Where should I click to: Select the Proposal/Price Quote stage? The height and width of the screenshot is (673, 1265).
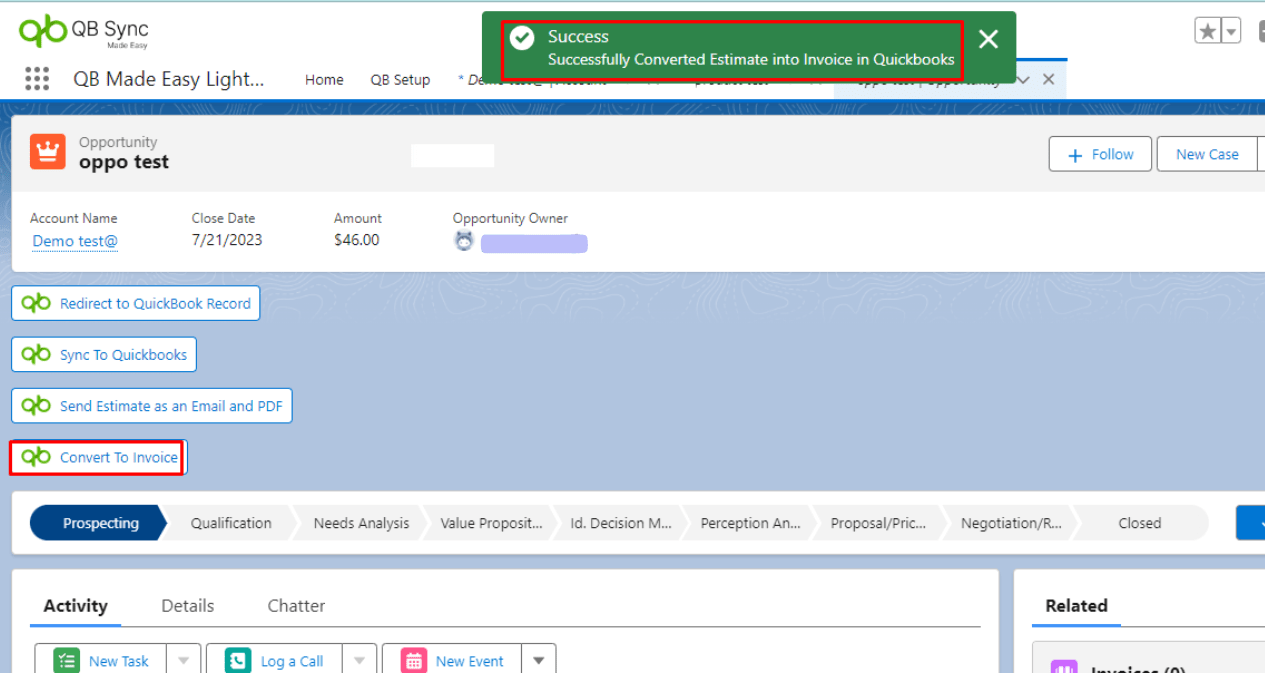click(x=879, y=523)
